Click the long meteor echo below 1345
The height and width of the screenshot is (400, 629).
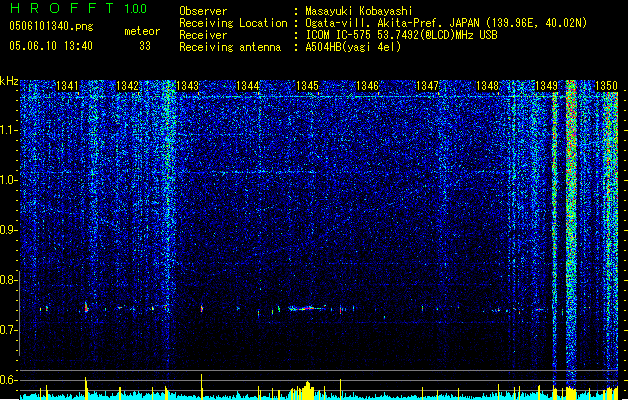[x=306, y=309]
